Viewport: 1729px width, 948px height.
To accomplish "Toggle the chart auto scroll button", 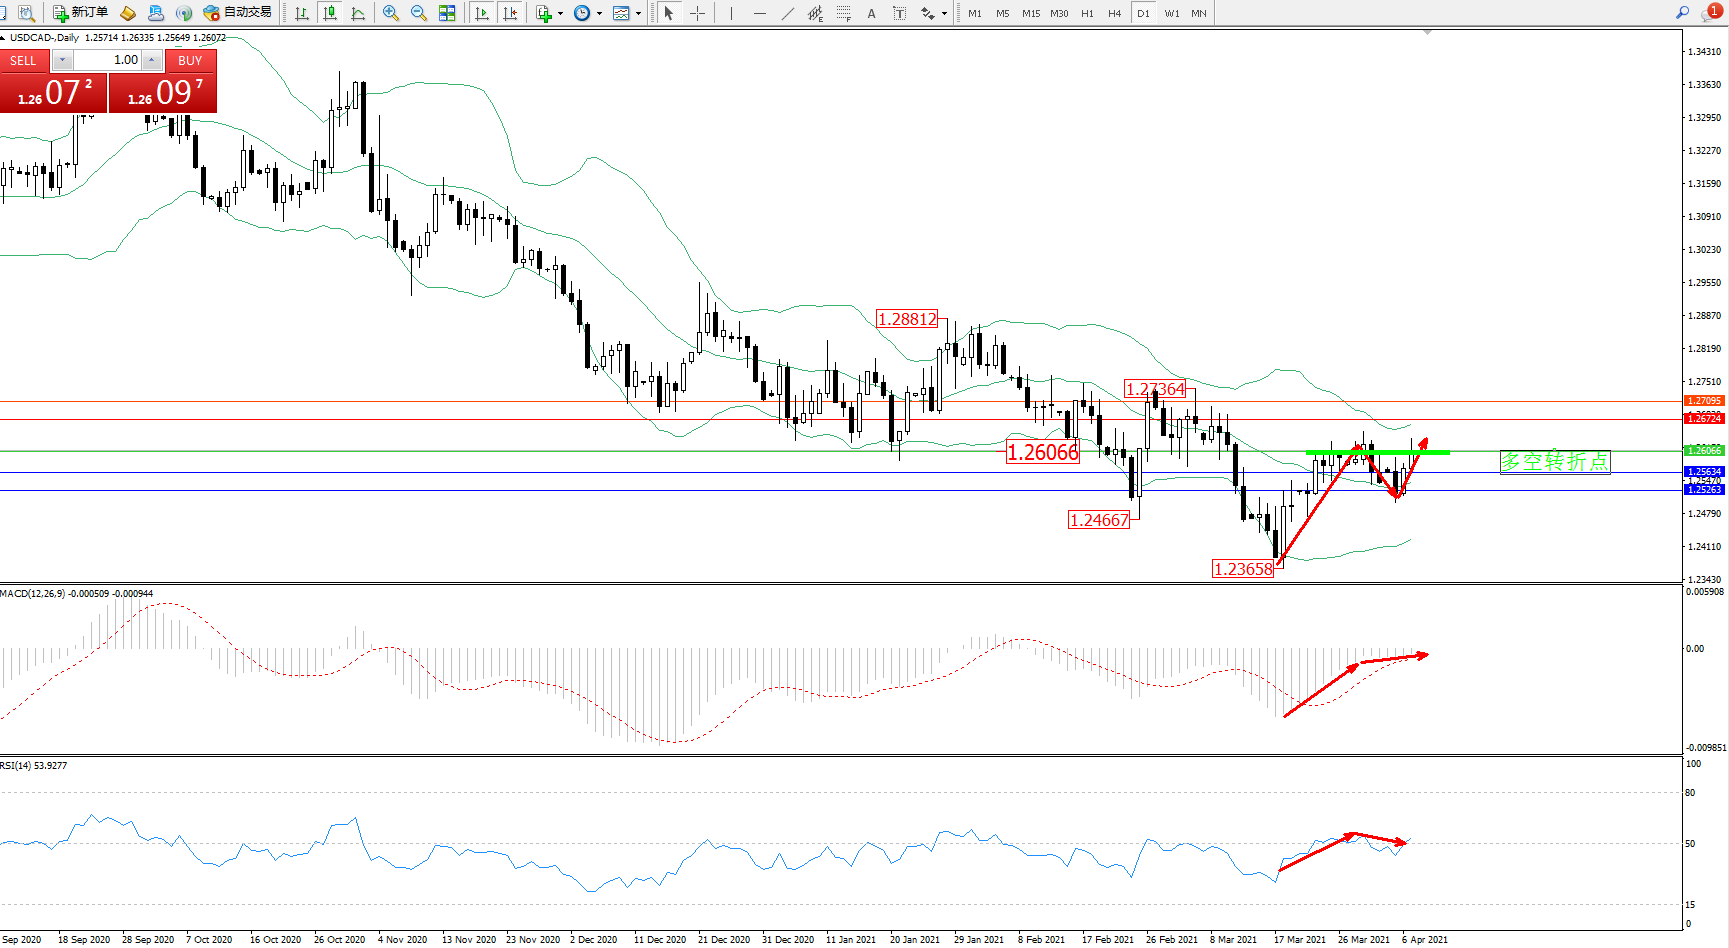I will click(x=482, y=13).
